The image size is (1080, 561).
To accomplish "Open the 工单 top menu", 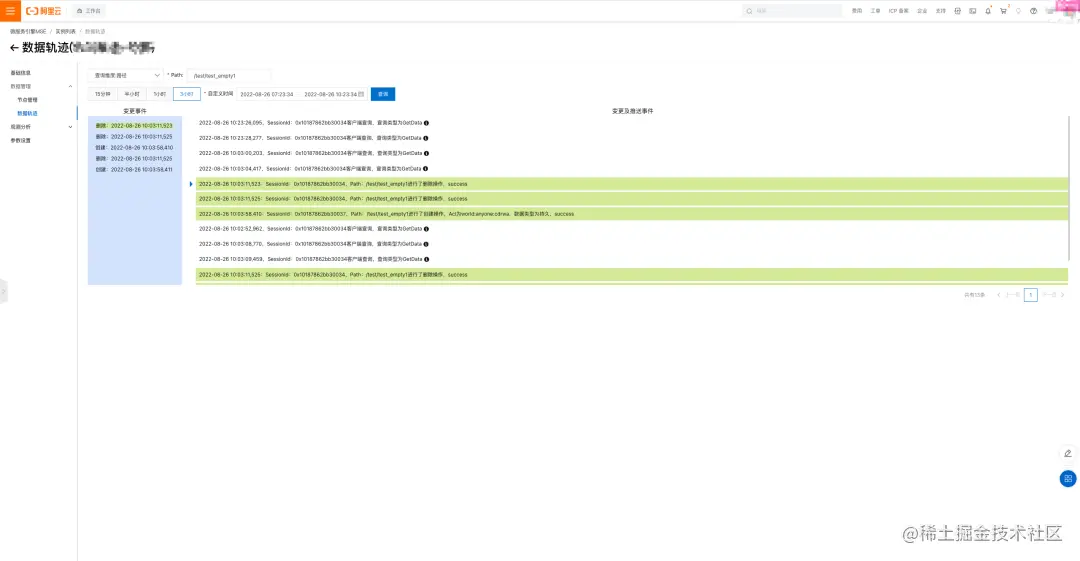I will pos(875,11).
